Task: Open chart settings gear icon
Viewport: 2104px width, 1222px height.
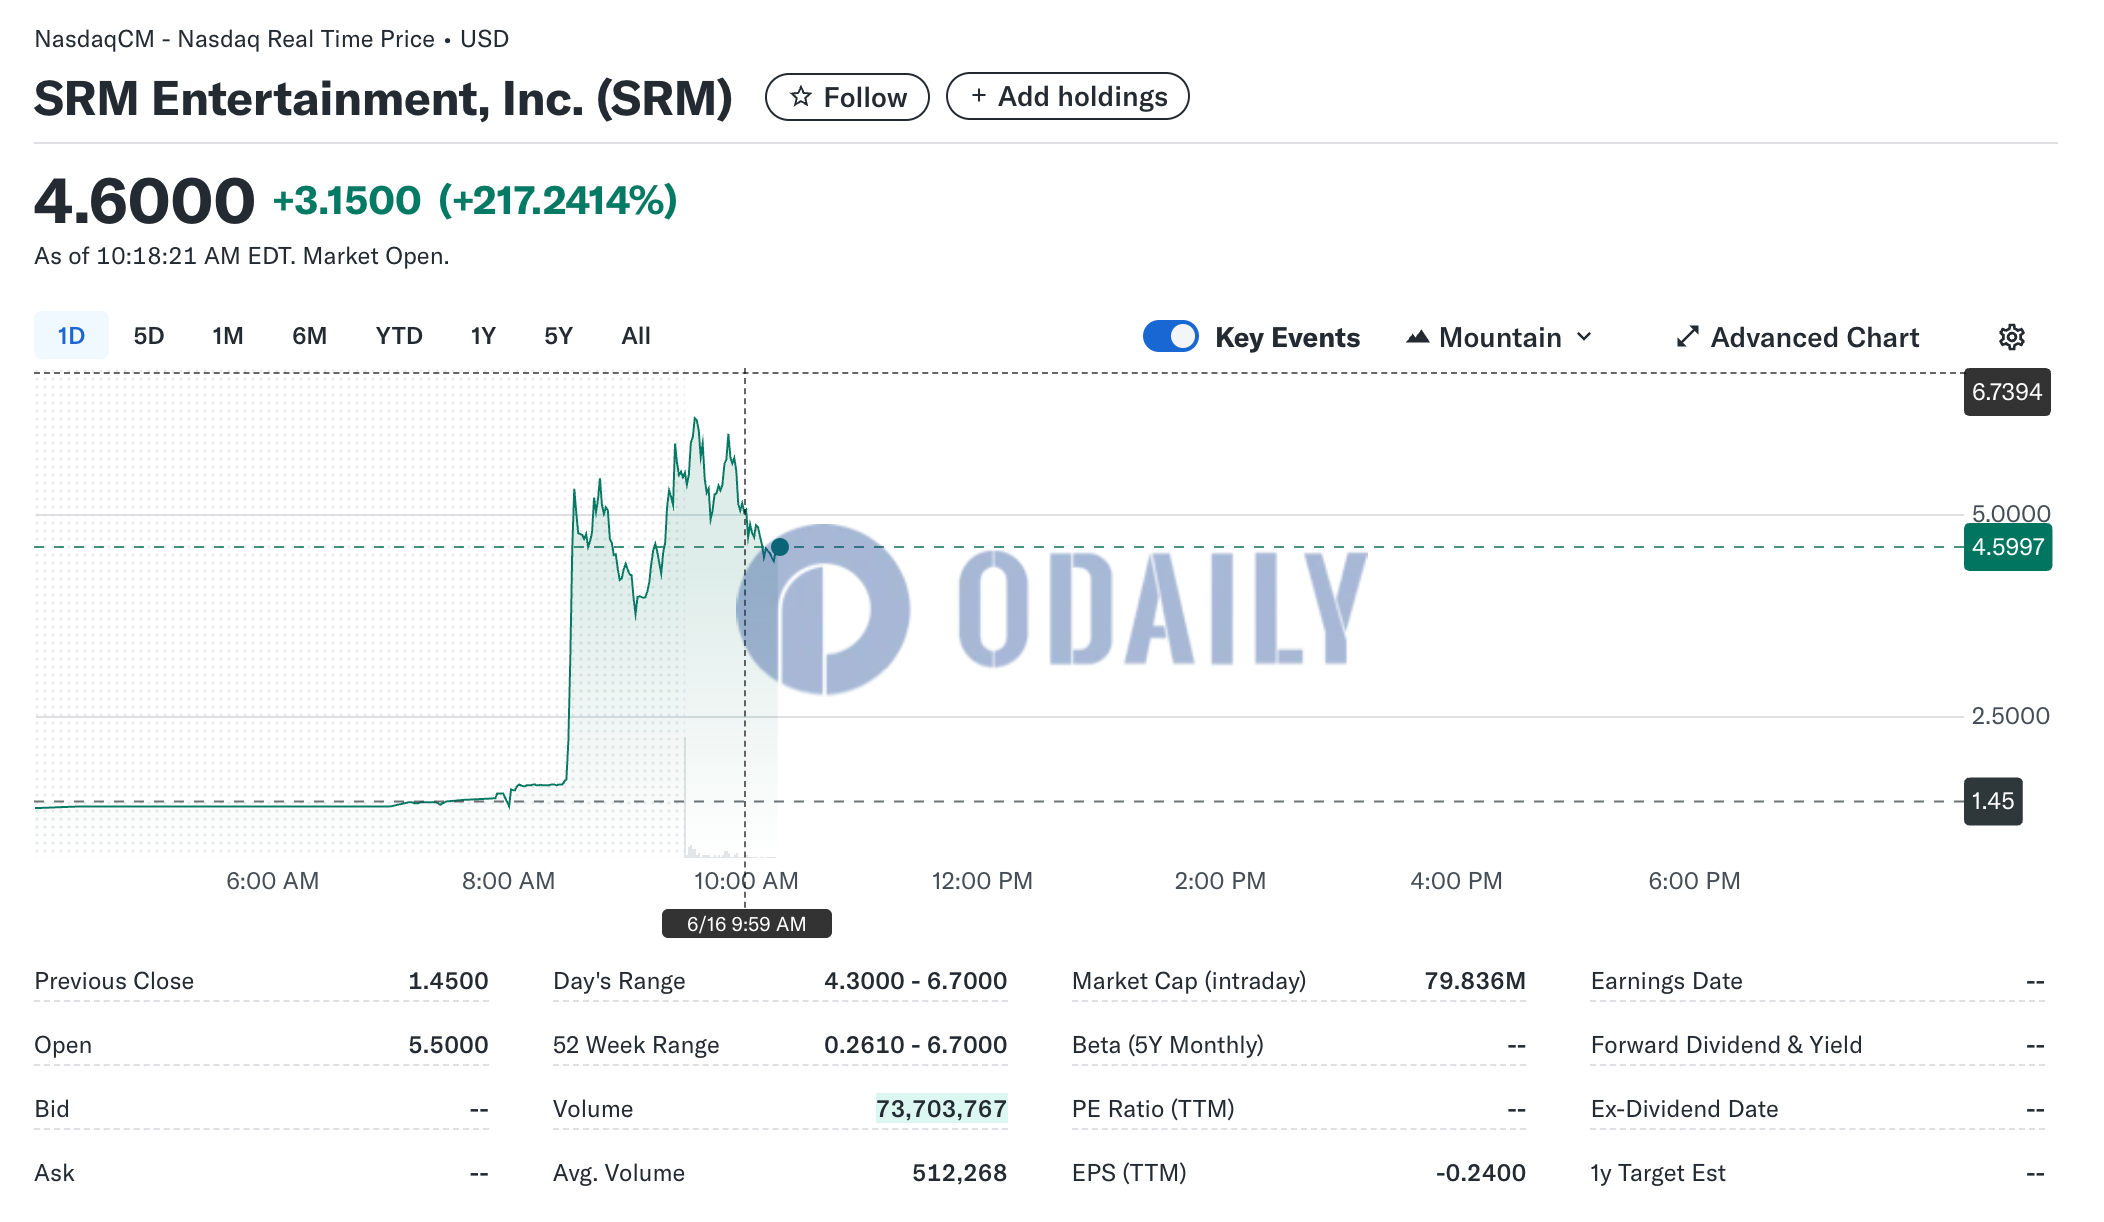Action: pos(2012,337)
